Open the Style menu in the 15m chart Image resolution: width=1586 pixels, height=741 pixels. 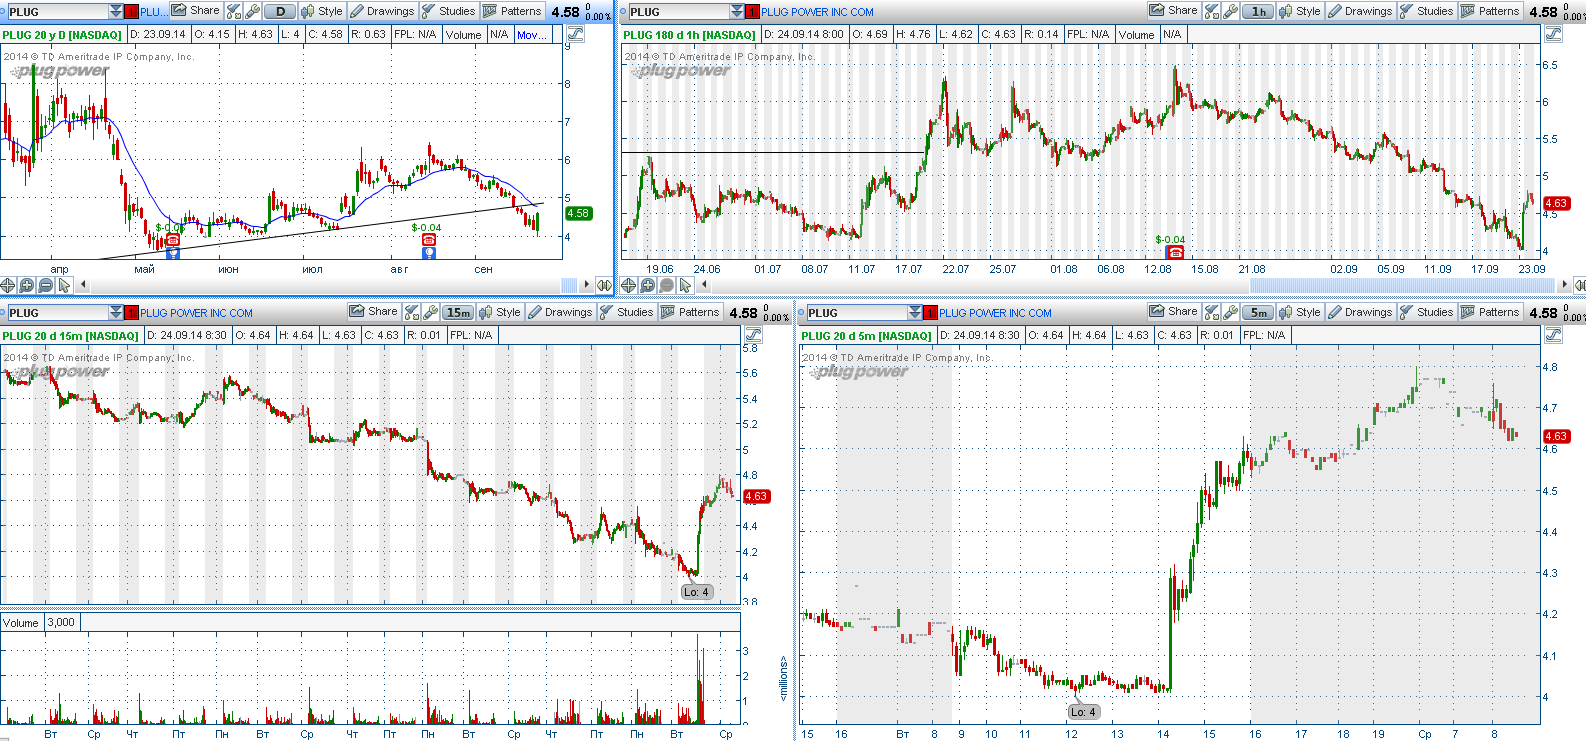[500, 312]
